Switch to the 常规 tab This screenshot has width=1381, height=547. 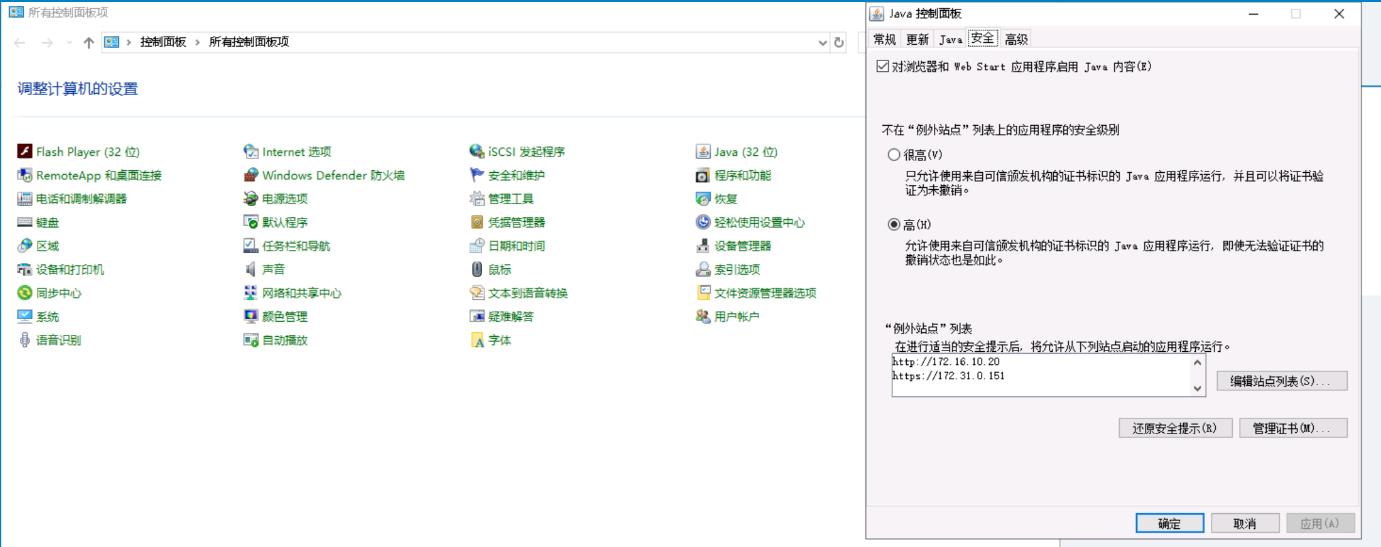[884, 39]
